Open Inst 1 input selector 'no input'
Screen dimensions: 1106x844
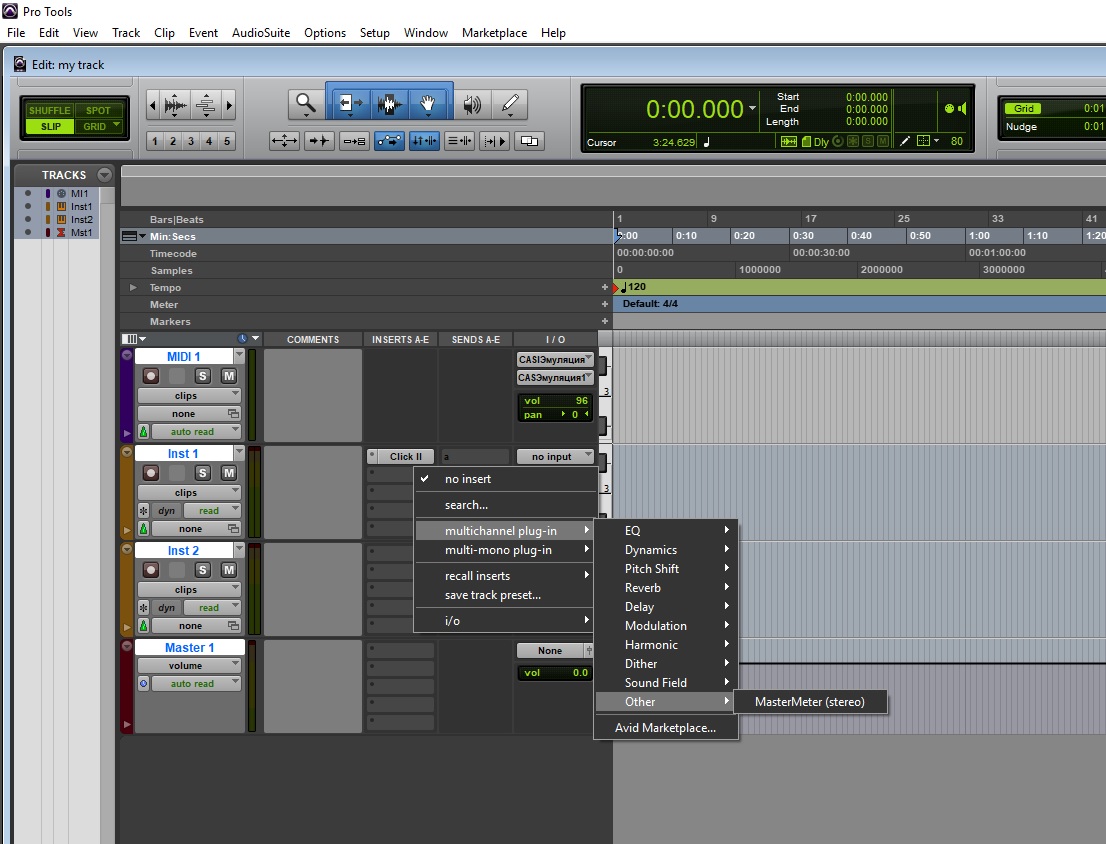pyautogui.click(x=554, y=456)
